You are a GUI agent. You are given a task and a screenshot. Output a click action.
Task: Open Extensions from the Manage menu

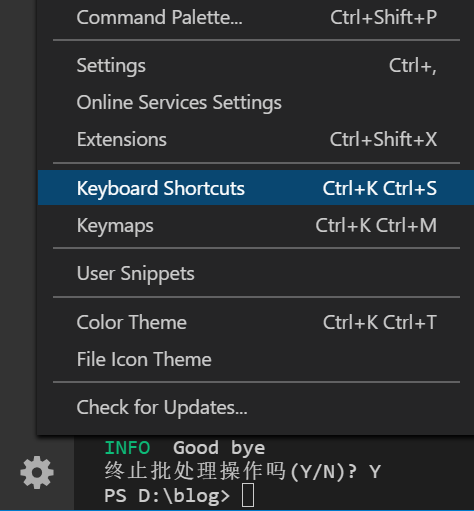(x=256, y=139)
